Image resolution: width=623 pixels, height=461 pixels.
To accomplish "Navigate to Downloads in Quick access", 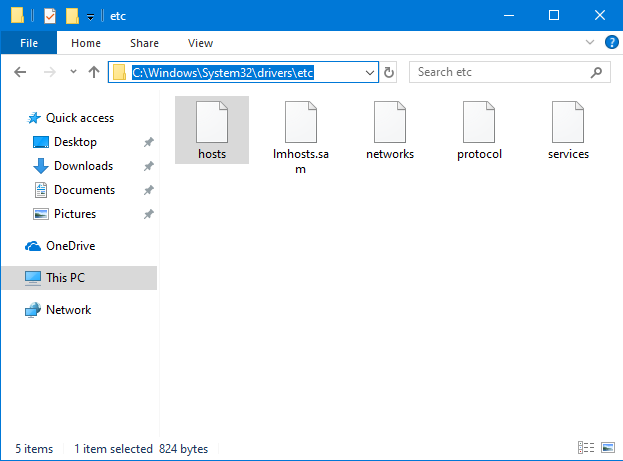I will (83, 166).
